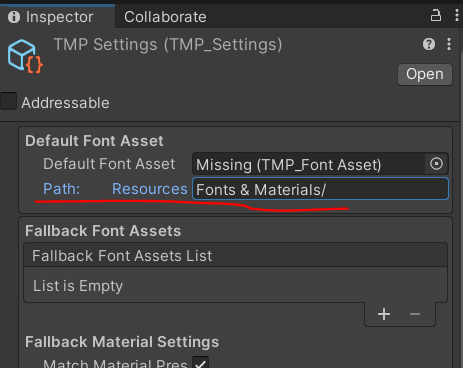463x368 pixels.
Task: Toggle the Match Material Presets checkbox
Action: coord(200,362)
